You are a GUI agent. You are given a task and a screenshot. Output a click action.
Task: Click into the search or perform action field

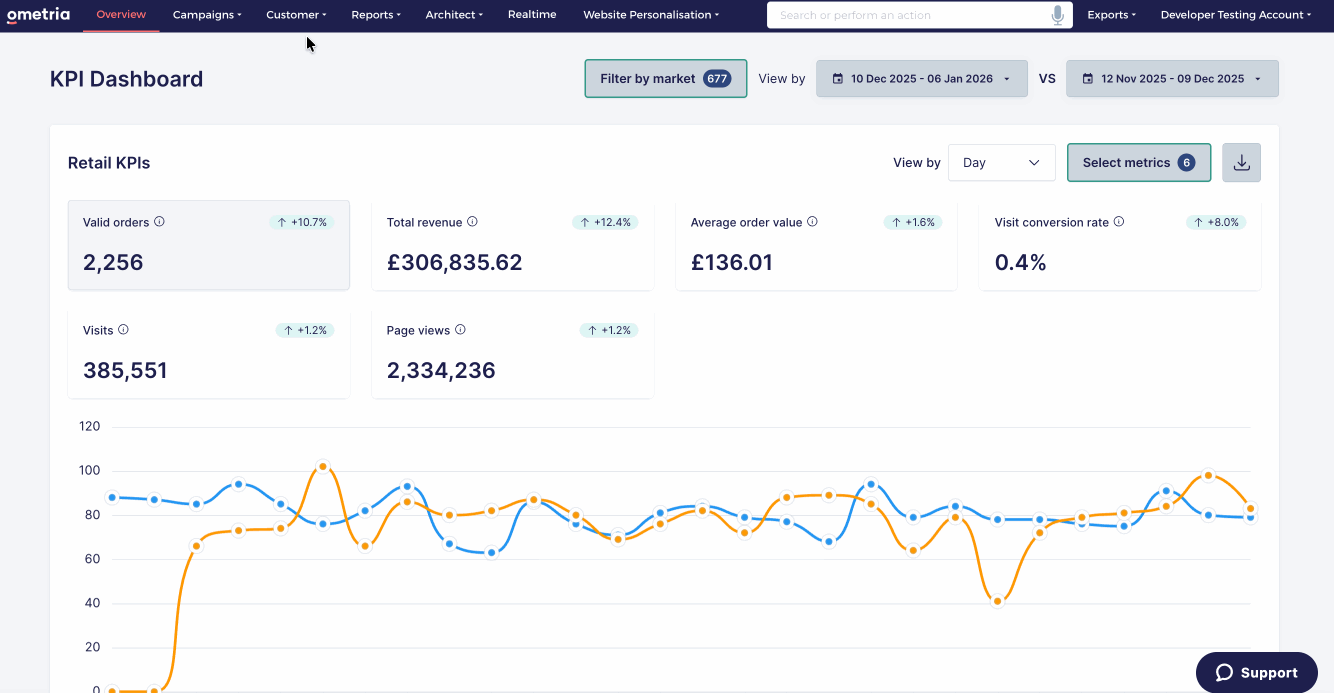tap(910, 15)
